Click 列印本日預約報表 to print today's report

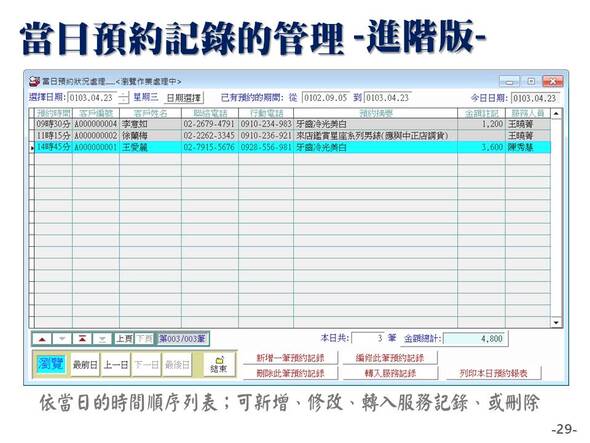pos(493,373)
